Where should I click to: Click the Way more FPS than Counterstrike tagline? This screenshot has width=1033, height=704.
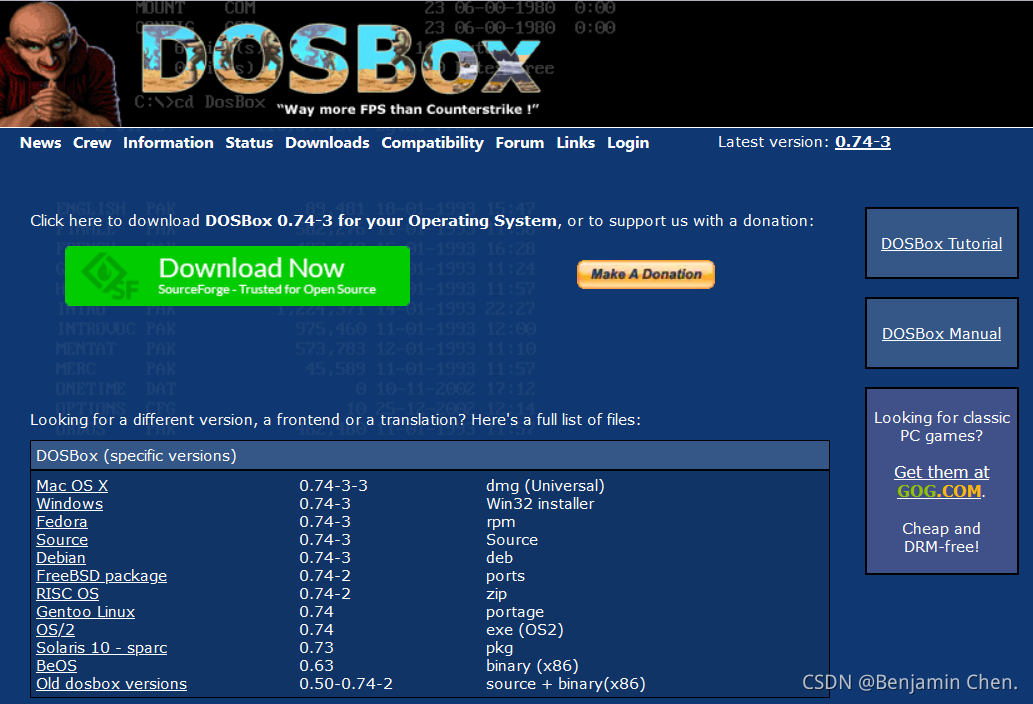(408, 109)
